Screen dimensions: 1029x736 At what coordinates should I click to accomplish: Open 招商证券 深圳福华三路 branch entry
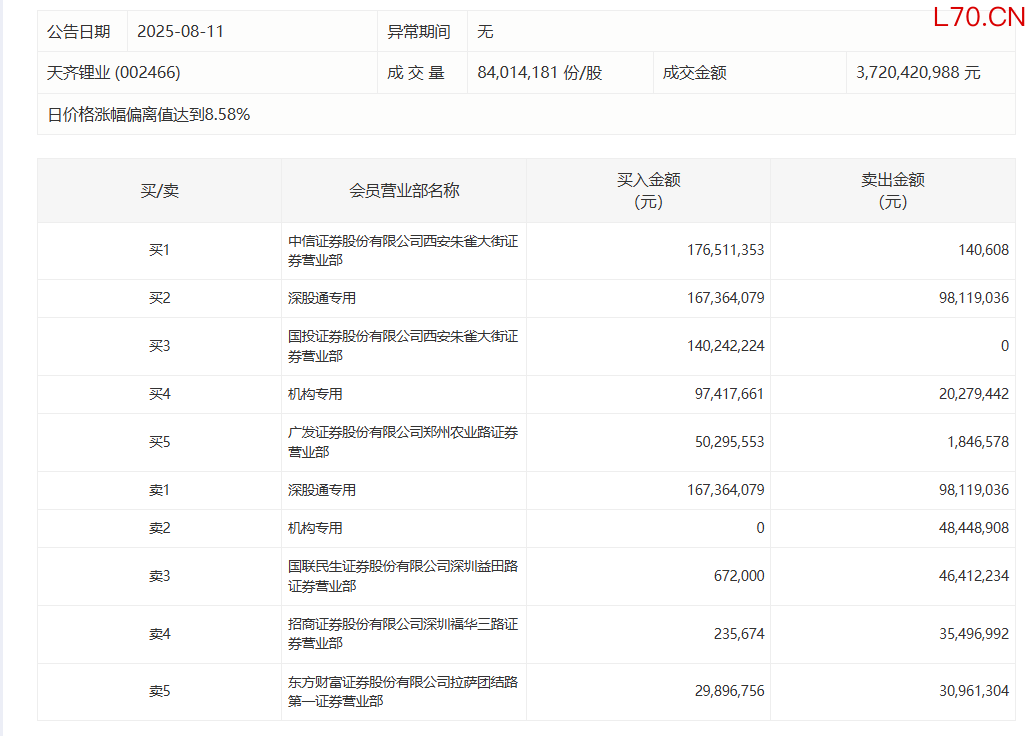point(402,634)
